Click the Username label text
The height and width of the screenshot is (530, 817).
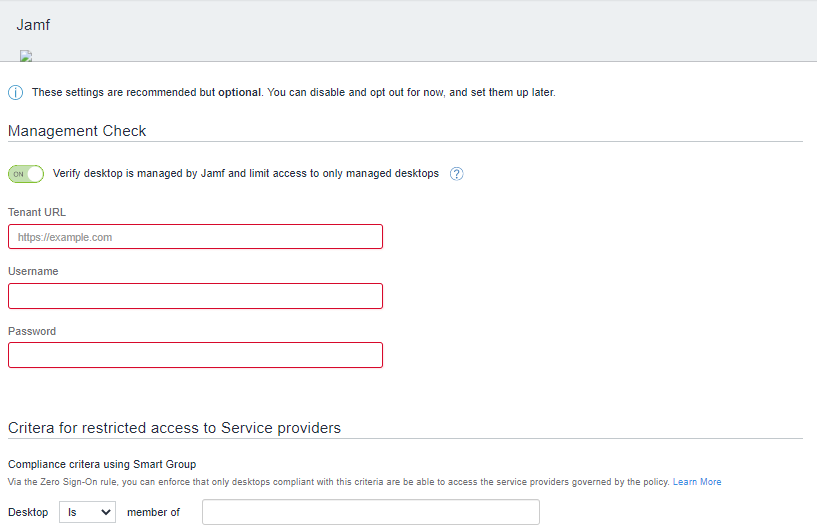(x=33, y=271)
